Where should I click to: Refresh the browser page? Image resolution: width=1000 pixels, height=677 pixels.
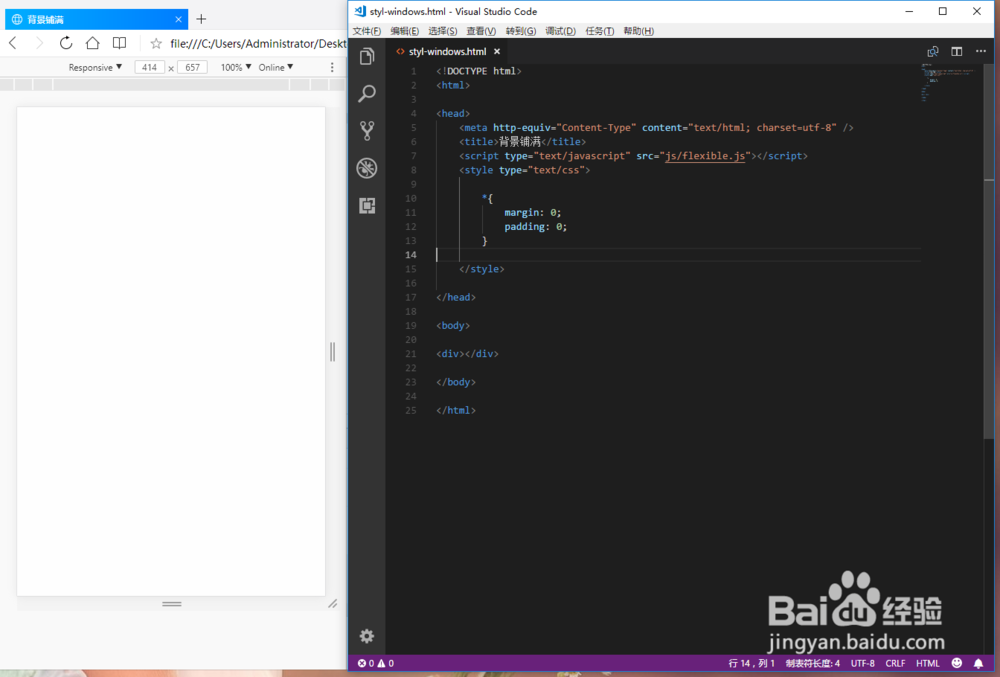coord(66,43)
